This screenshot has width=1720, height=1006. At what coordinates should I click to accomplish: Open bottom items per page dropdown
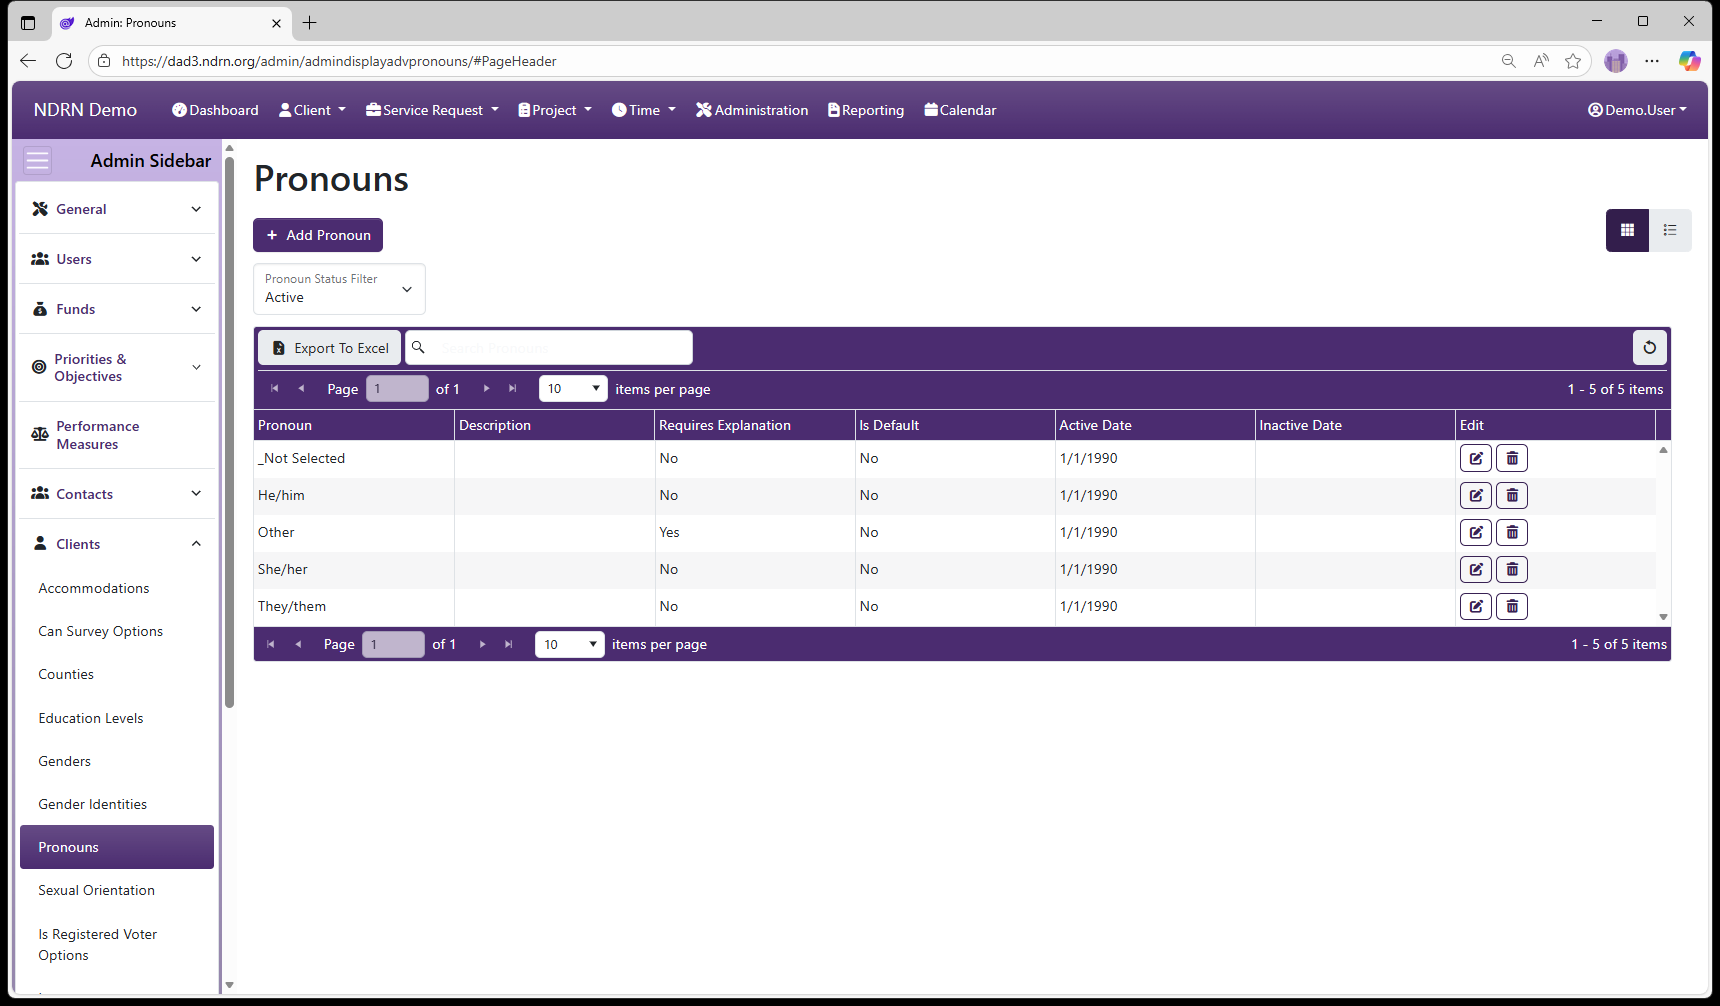tap(570, 644)
